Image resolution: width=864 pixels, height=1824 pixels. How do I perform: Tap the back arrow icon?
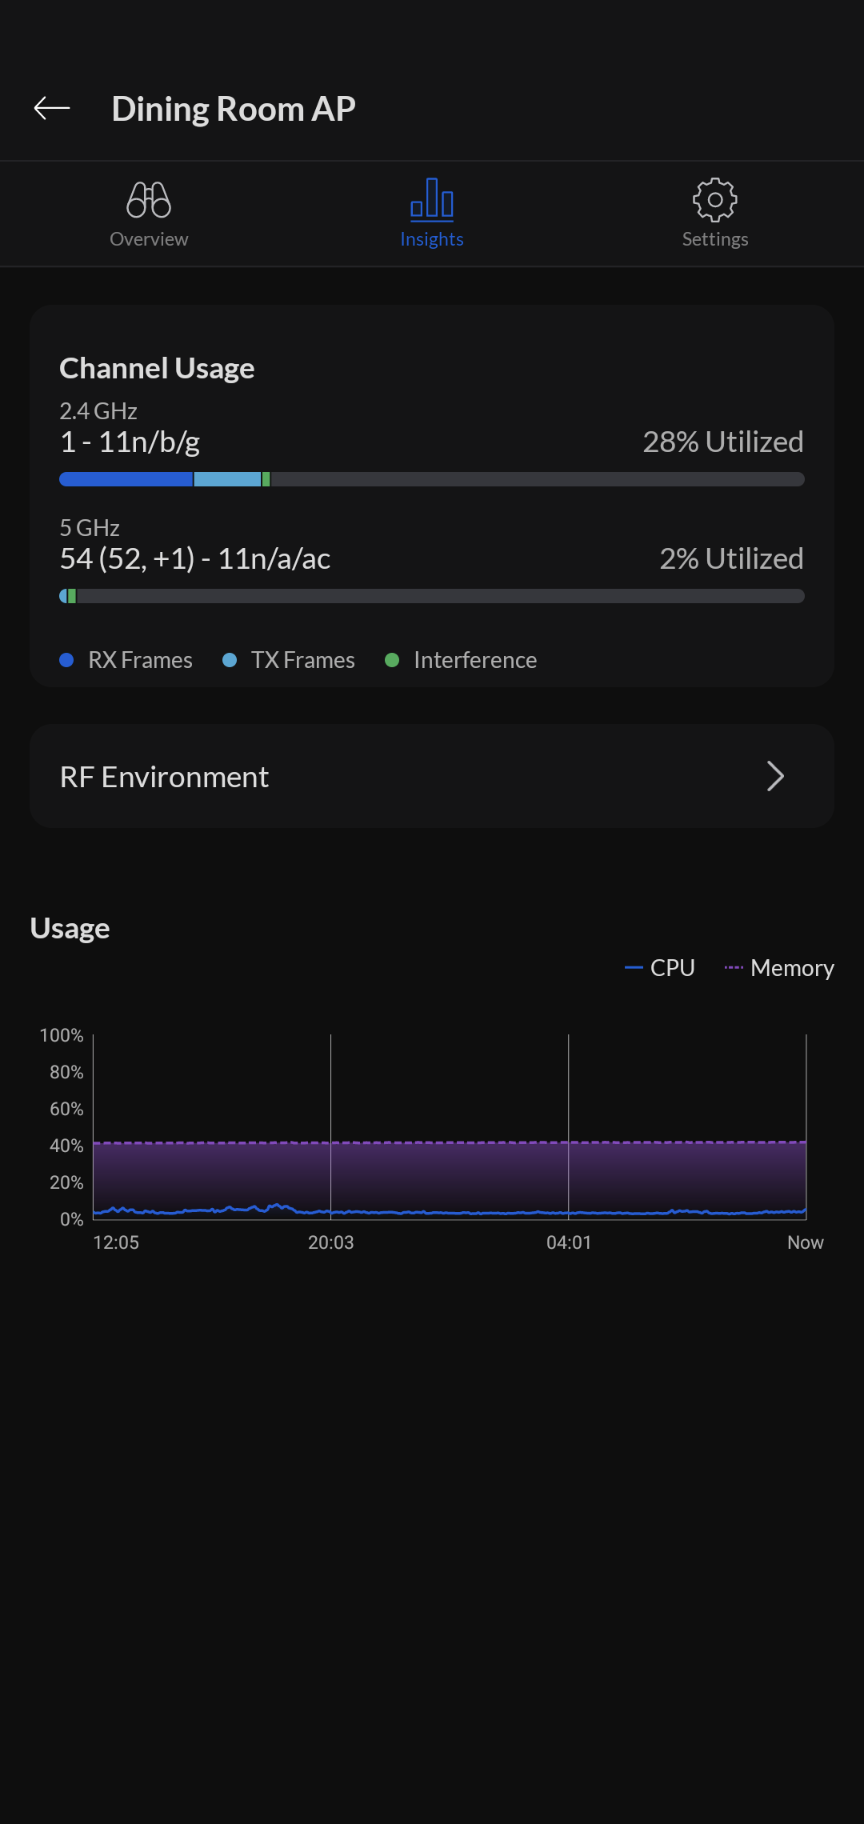coord(52,108)
